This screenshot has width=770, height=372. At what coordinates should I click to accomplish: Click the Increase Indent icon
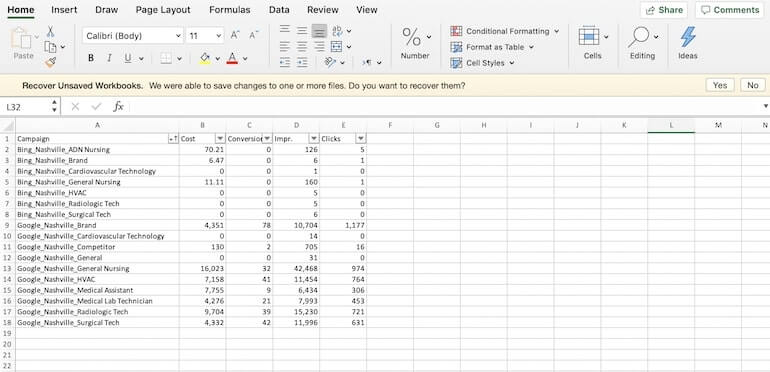coord(302,62)
